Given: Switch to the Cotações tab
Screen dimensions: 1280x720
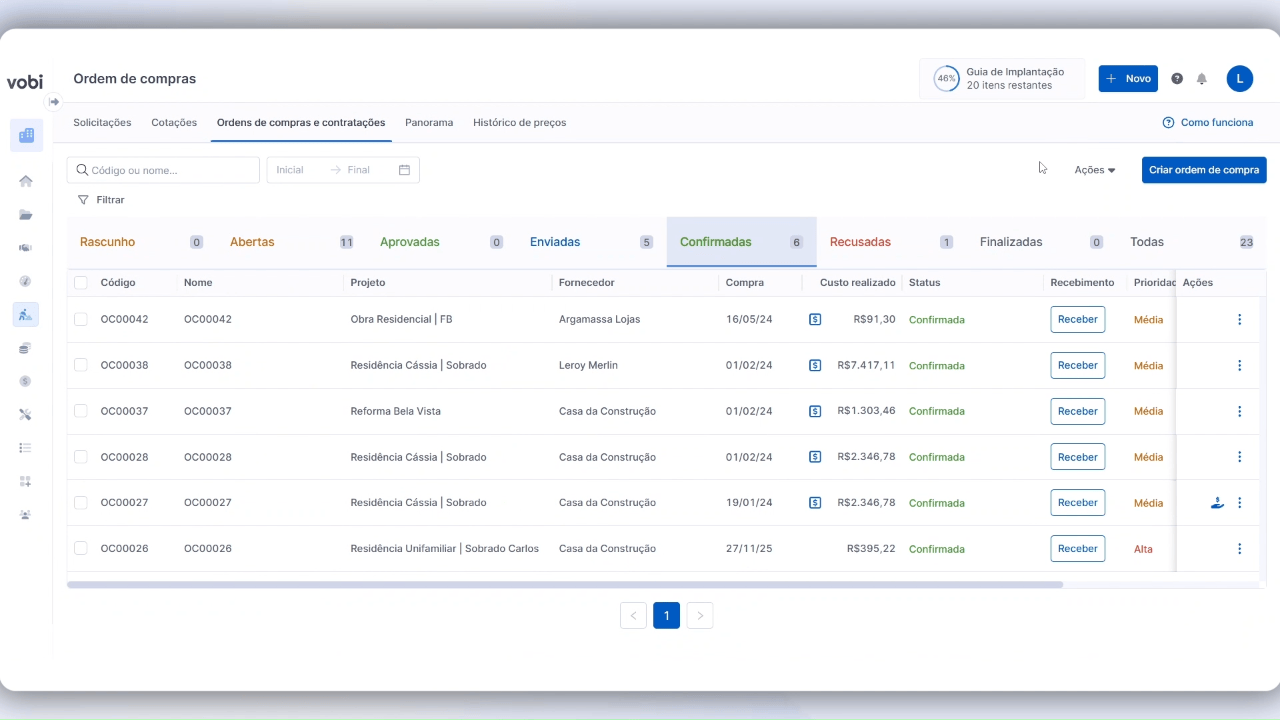Looking at the screenshot, I should (x=174, y=123).
